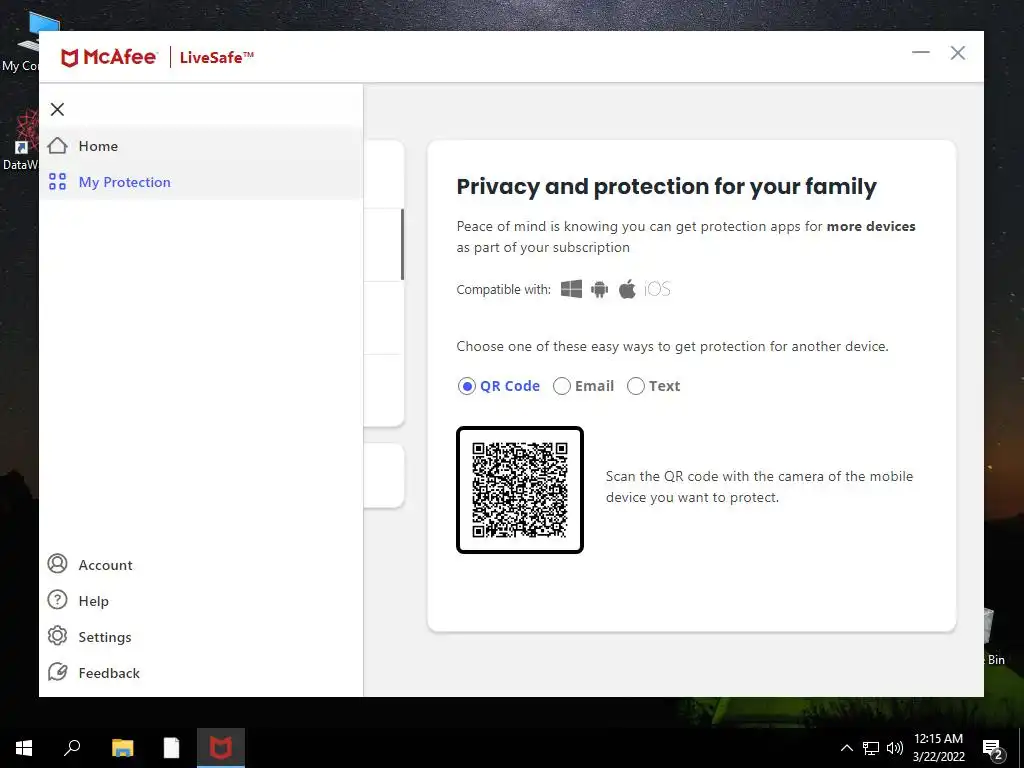Open Help from sidebar
The width and height of the screenshot is (1024, 768).
tap(93, 601)
